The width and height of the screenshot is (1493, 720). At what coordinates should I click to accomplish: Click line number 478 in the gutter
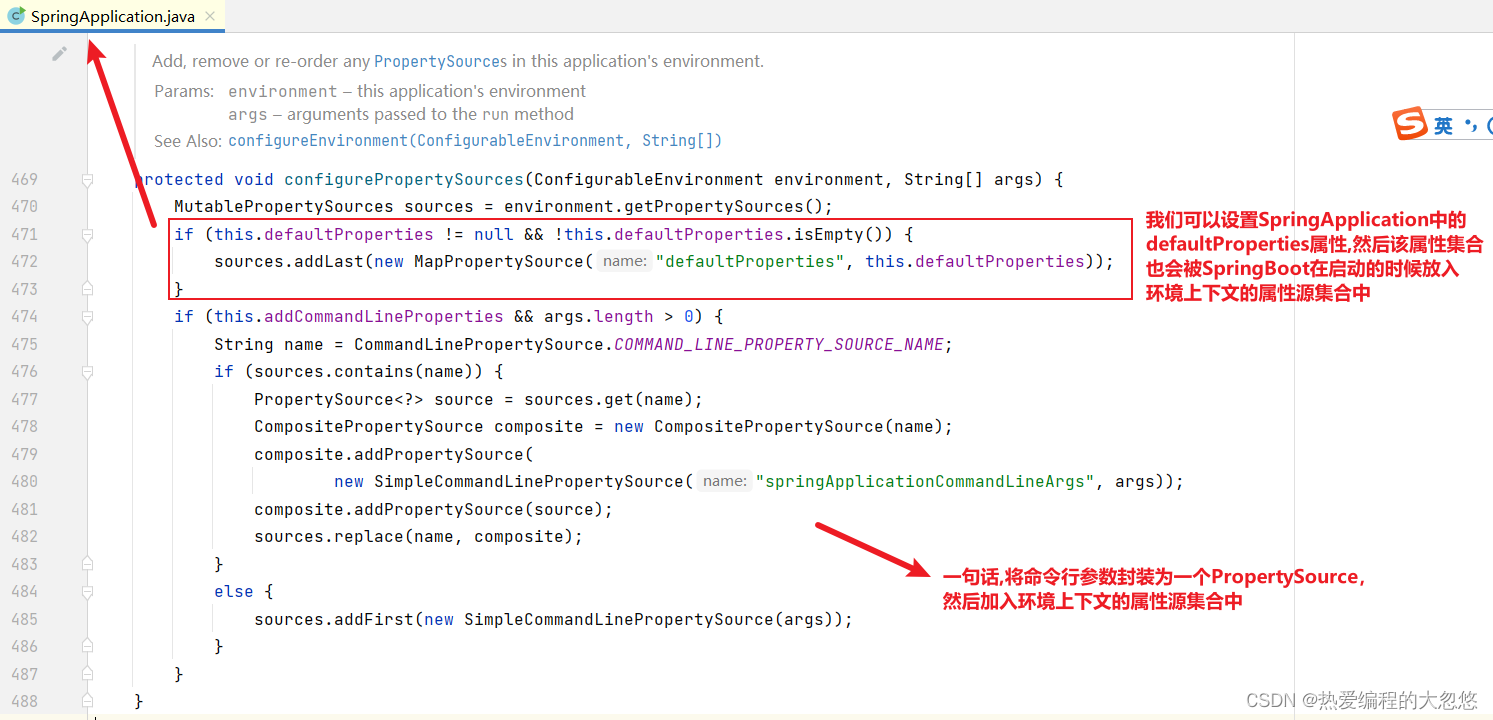pos(24,427)
